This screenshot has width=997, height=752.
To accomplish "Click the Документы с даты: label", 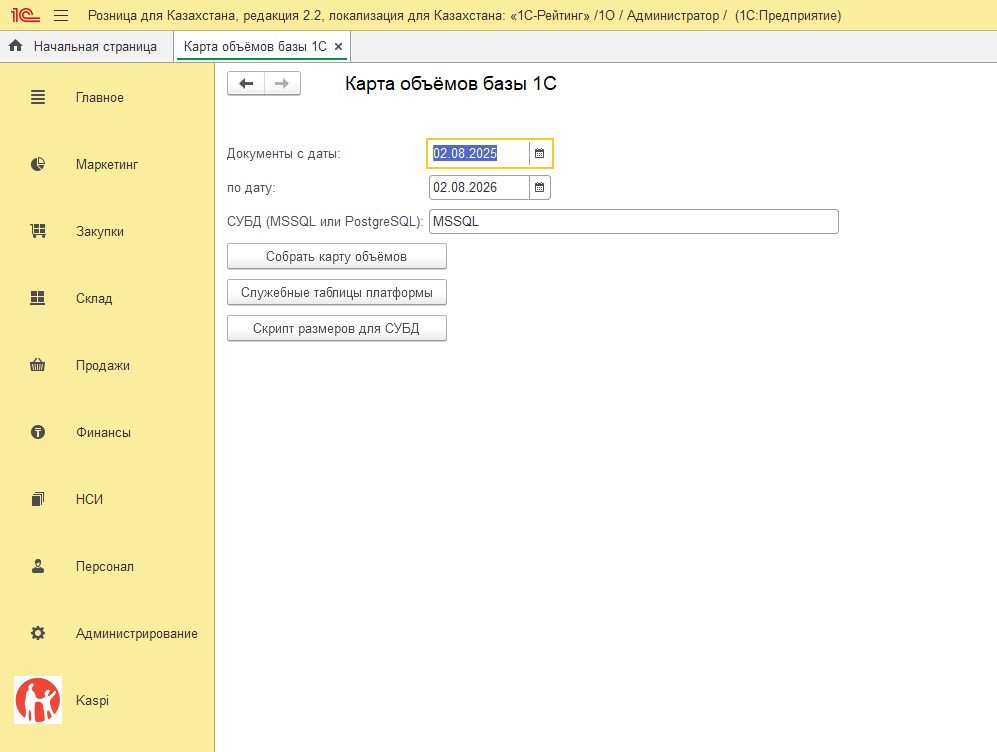I will [x=284, y=154].
